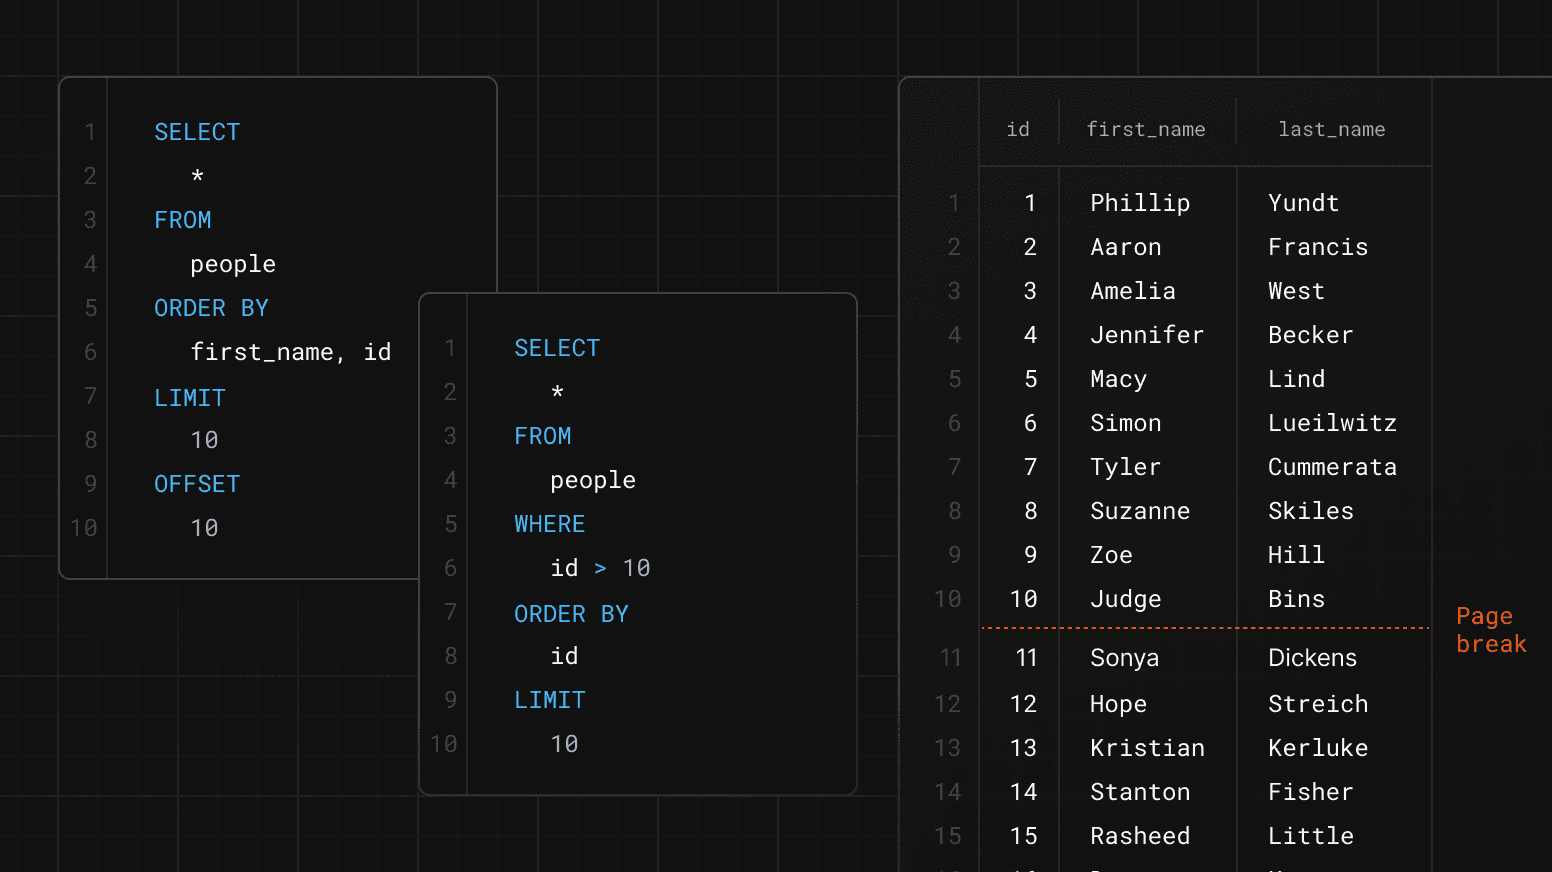
Task: Click the Page break label
Action: click(x=1490, y=630)
